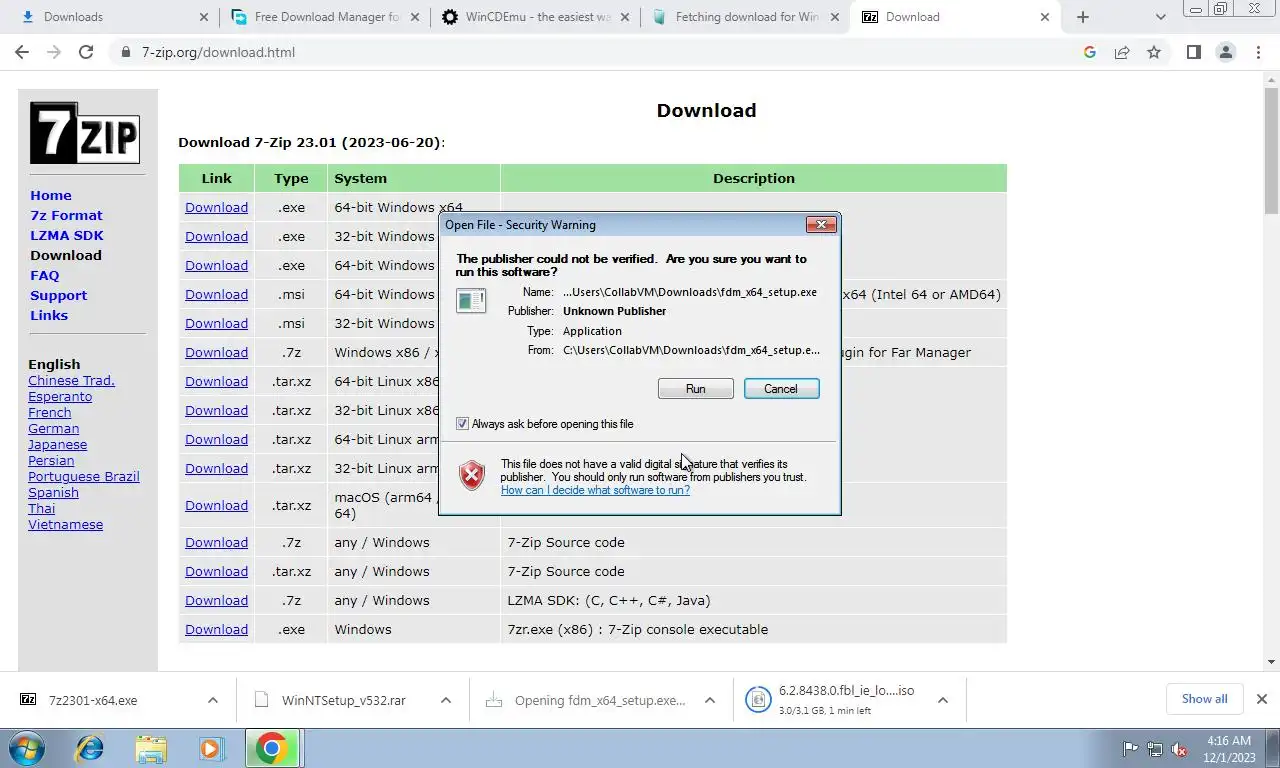Switch language to Portuguese Brazil
The image size is (1280, 768).
pyautogui.click(x=84, y=477)
